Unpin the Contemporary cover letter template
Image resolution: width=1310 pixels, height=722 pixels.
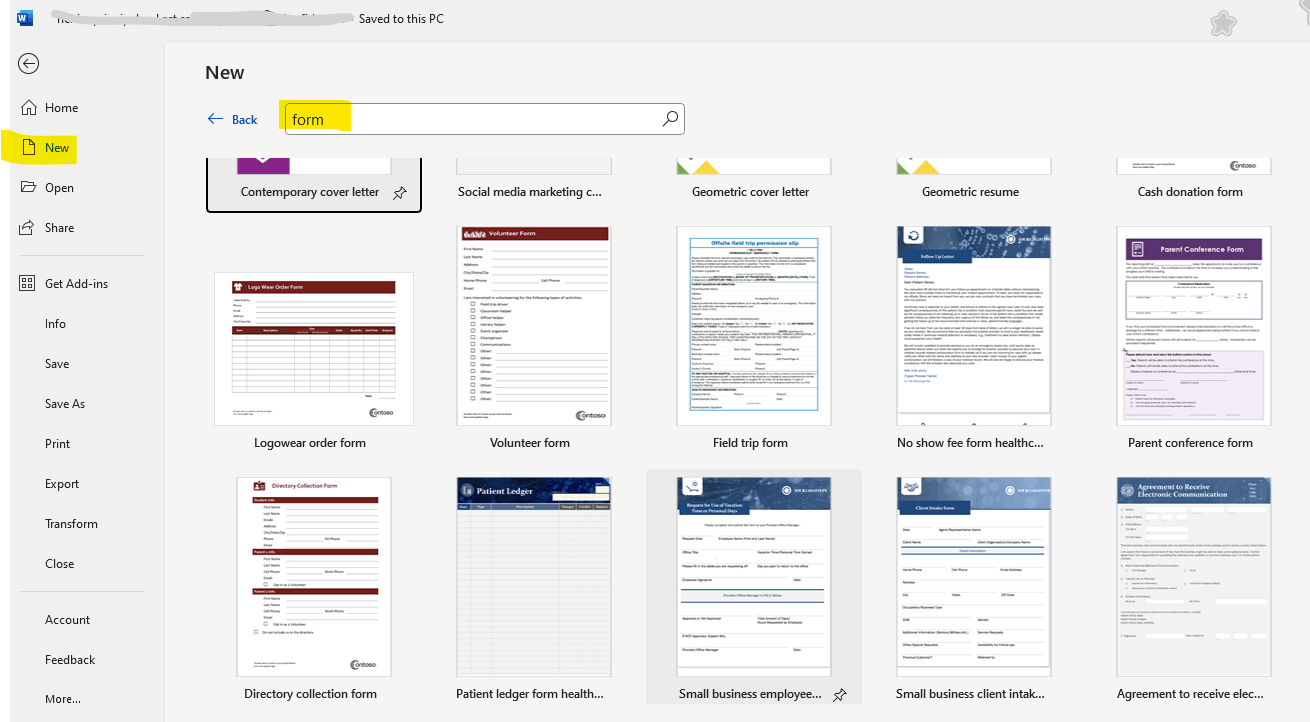(x=400, y=195)
